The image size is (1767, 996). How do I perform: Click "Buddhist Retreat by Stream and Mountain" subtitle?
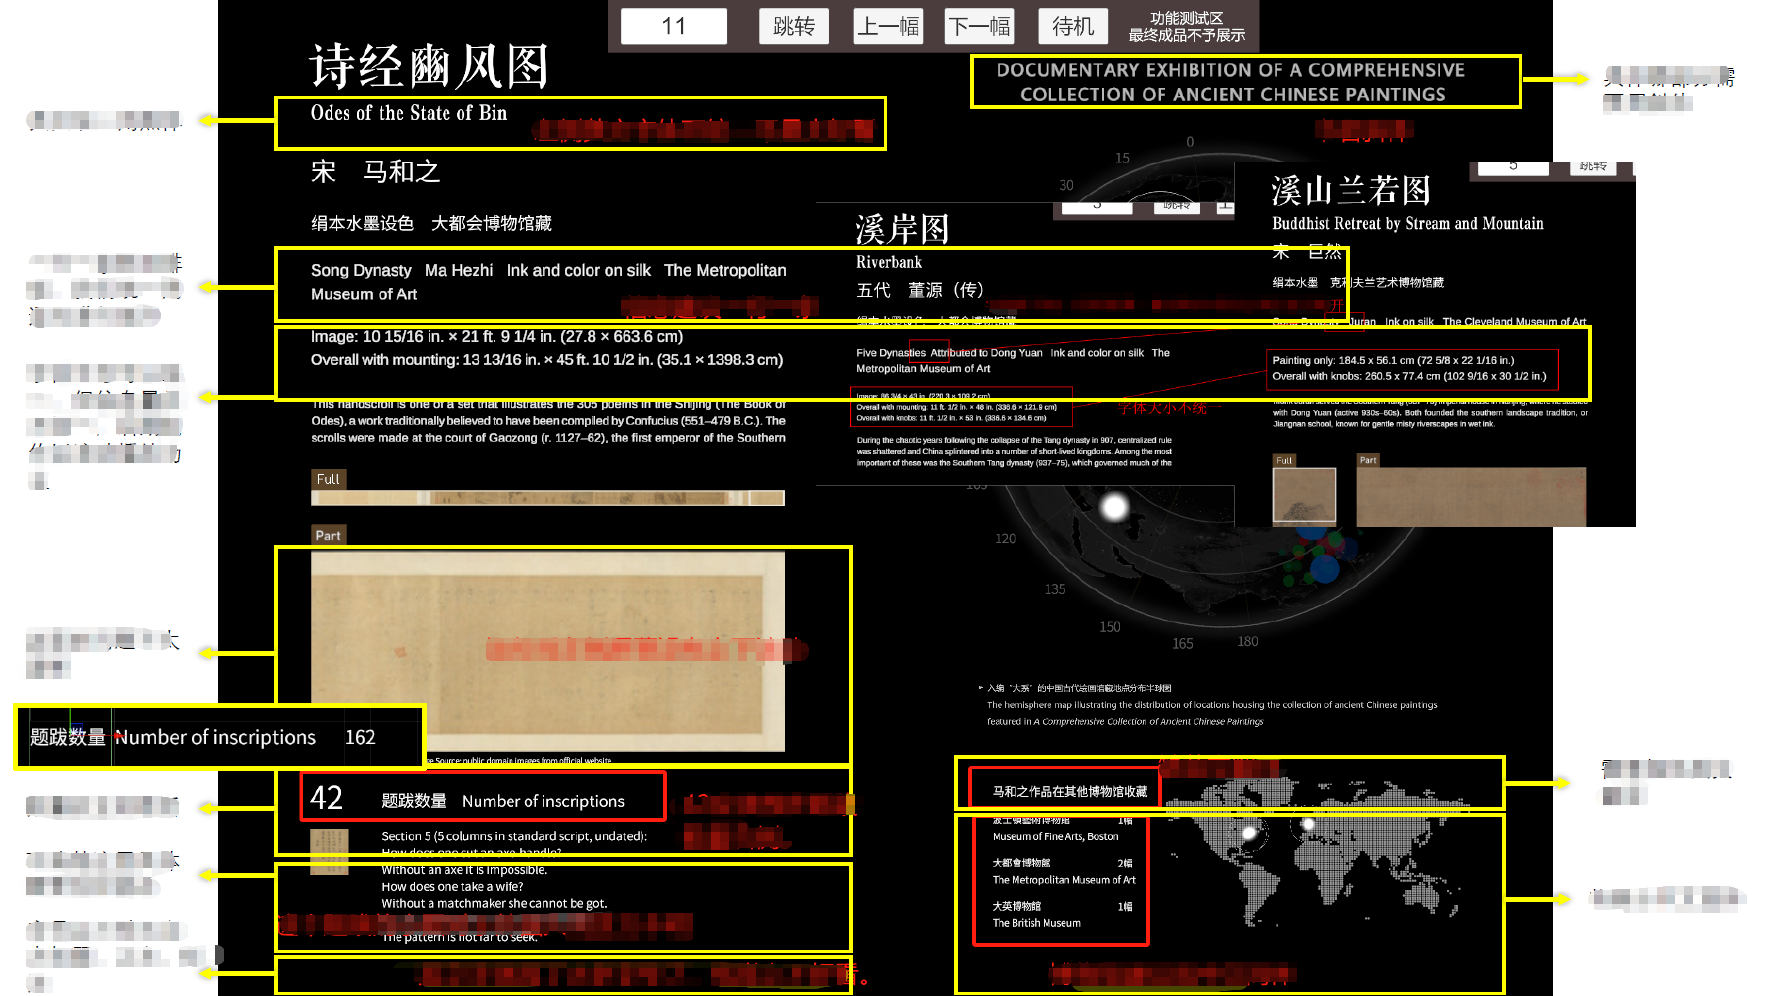[1408, 223]
